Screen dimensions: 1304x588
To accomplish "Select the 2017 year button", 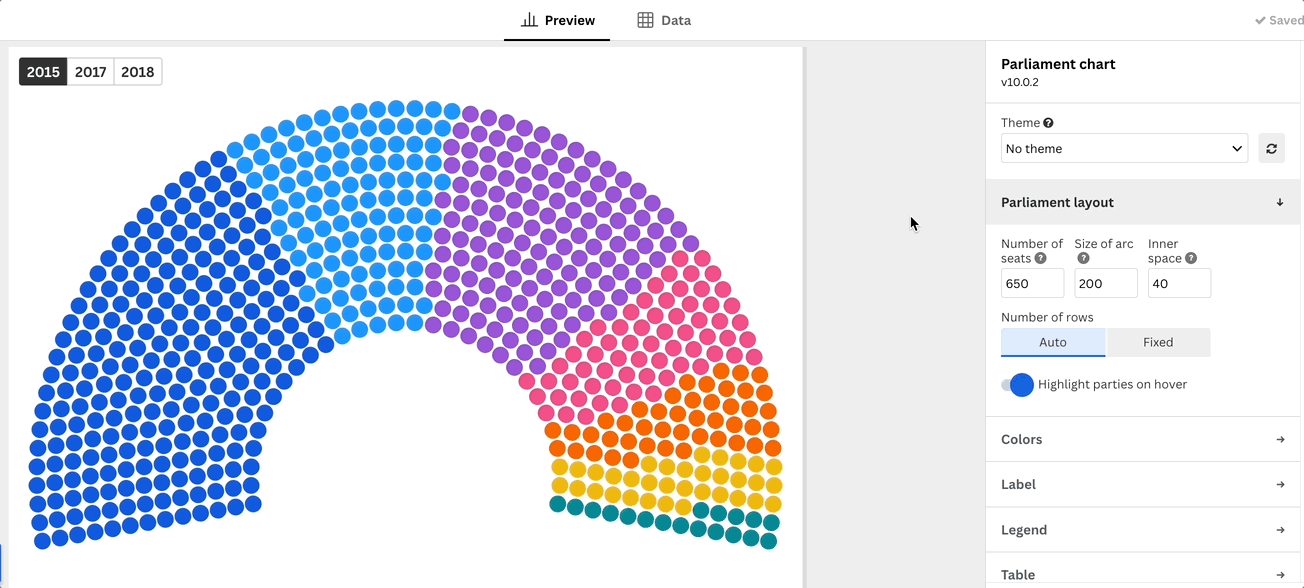I will (x=90, y=72).
